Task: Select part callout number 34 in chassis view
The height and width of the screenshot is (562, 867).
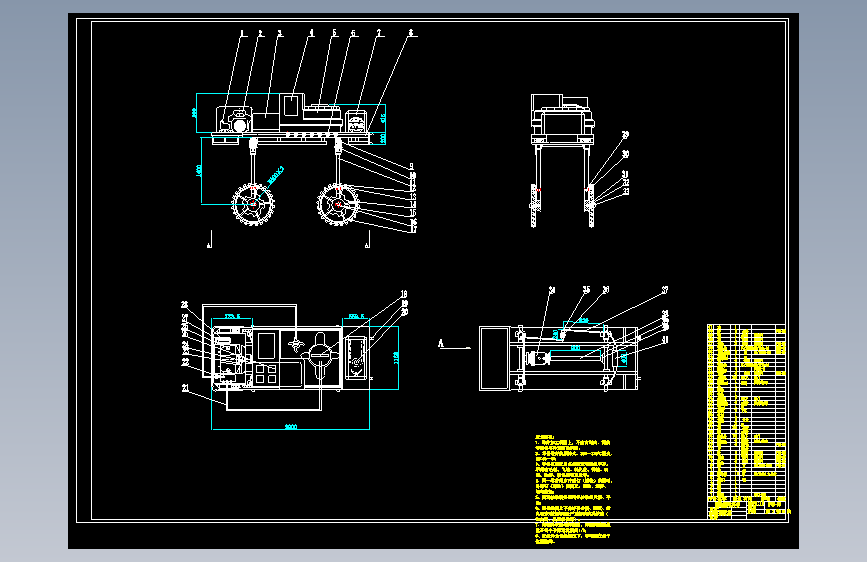Action: tap(552, 290)
